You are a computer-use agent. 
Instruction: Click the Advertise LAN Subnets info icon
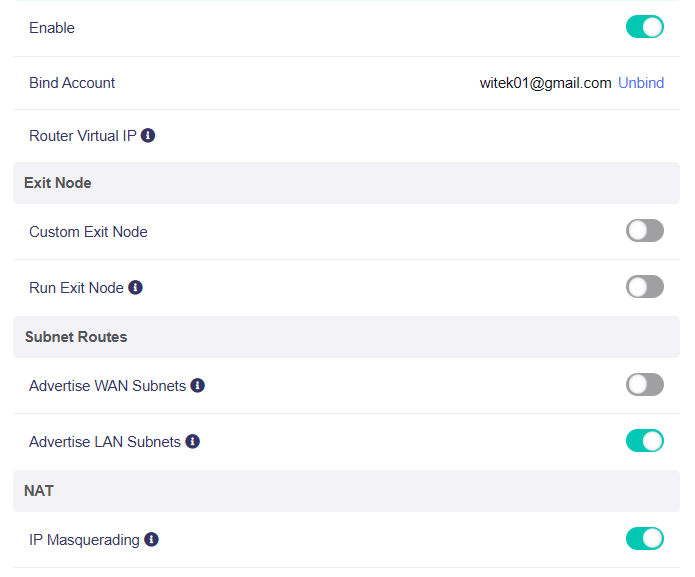192,441
